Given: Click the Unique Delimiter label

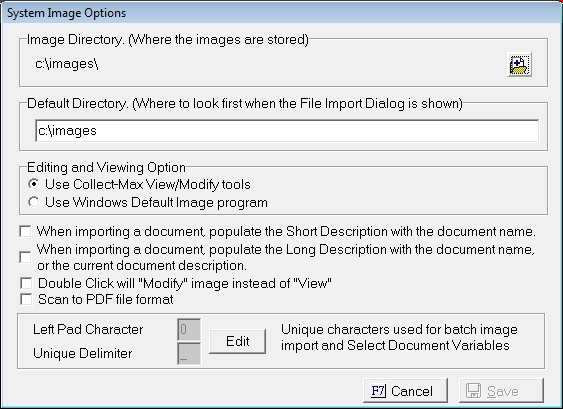Looking at the screenshot, I should (x=83, y=353).
